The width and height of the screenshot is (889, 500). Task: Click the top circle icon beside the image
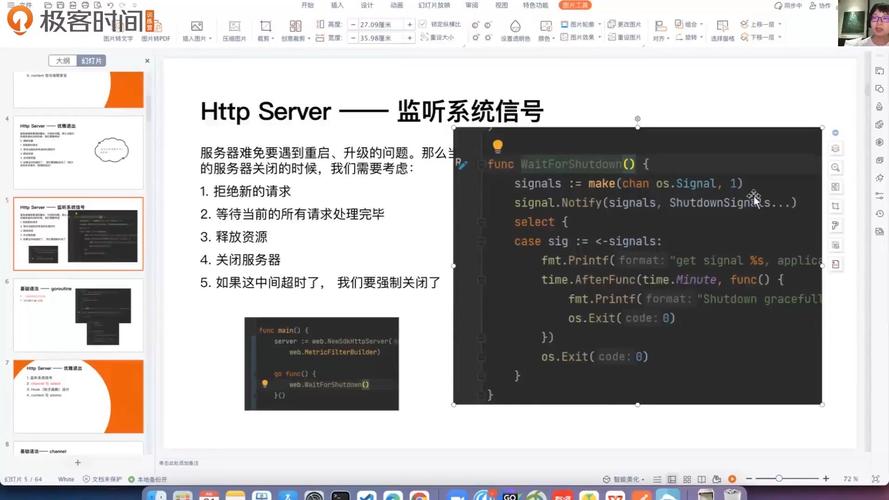tap(835, 133)
